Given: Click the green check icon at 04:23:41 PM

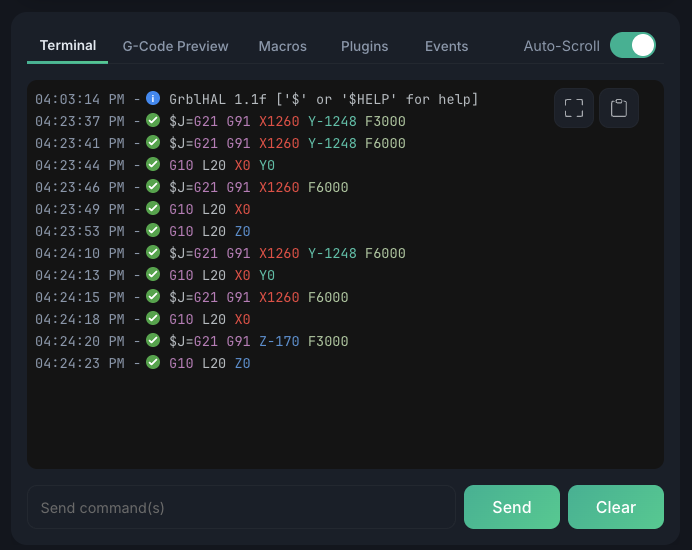Looking at the screenshot, I should click(x=153, y=142).
